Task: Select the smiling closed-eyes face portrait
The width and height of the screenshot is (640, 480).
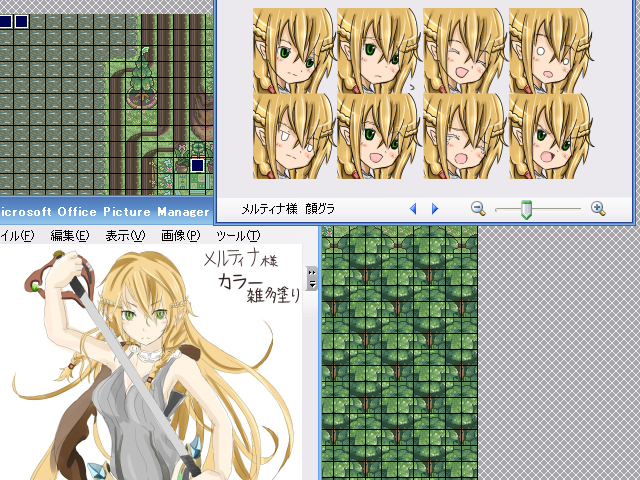Action: pos(464,51)
